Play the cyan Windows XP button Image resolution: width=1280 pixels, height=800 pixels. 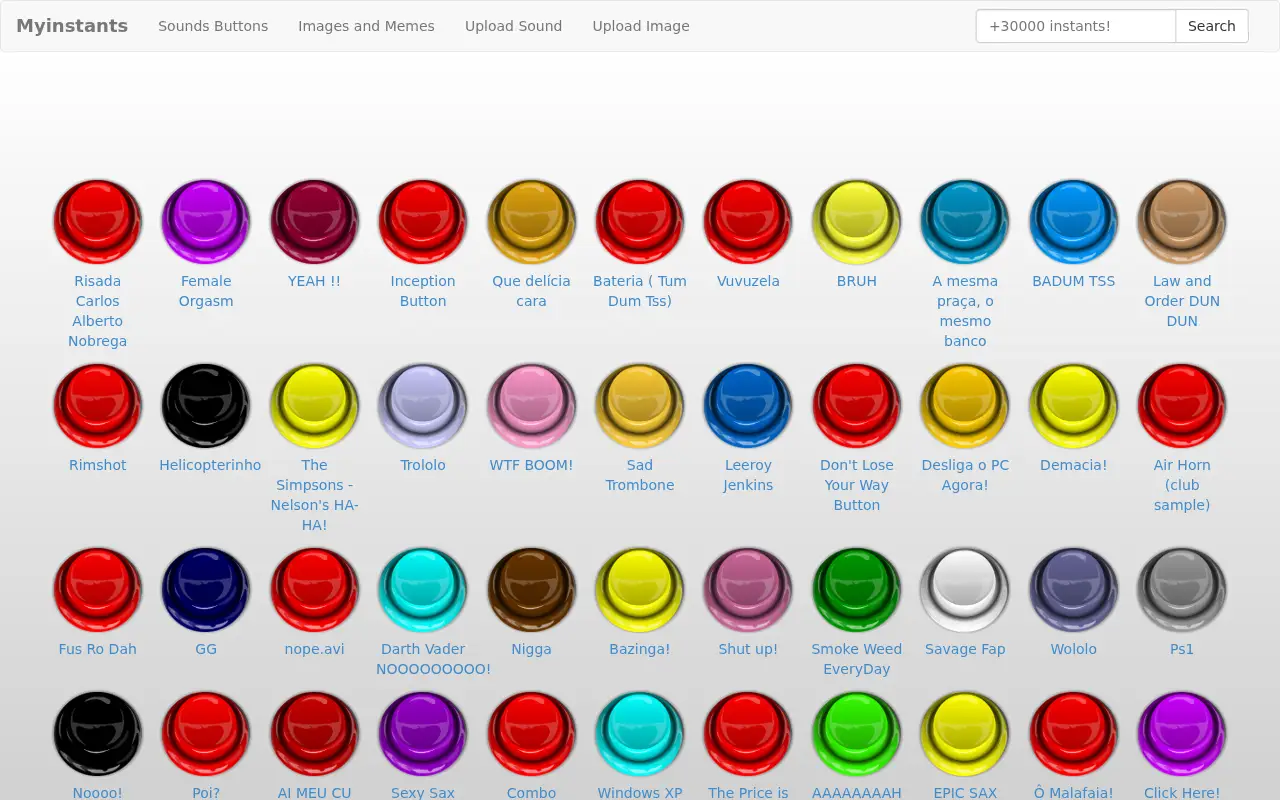point(640,734)
